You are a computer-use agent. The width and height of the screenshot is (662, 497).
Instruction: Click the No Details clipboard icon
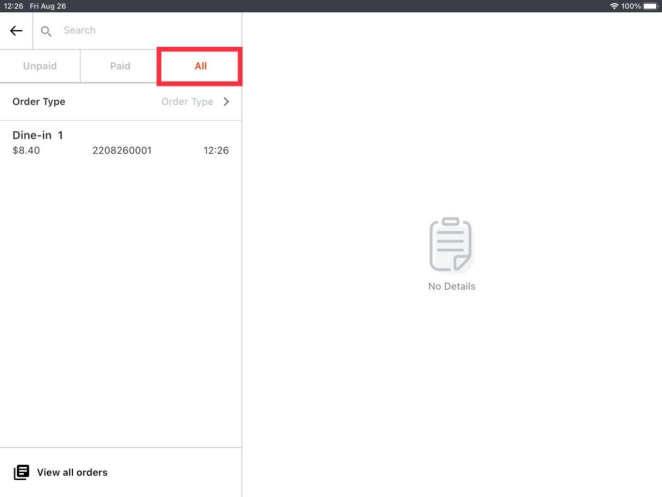tap(451, 245)
